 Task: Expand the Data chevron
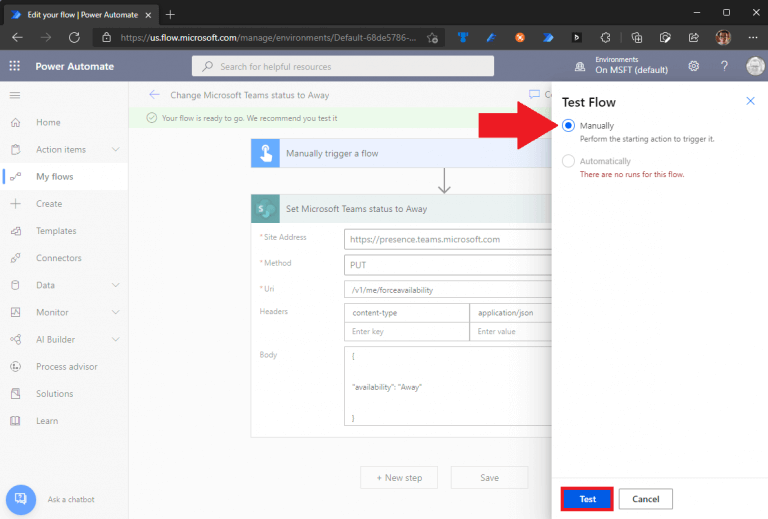(116, 285)
